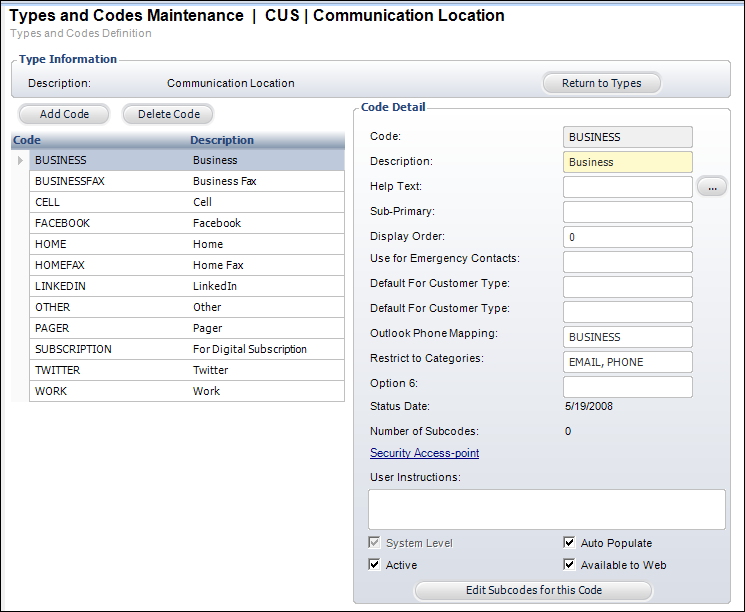
Task: Open Edit Subcodes for this Code
Action: 533,590
